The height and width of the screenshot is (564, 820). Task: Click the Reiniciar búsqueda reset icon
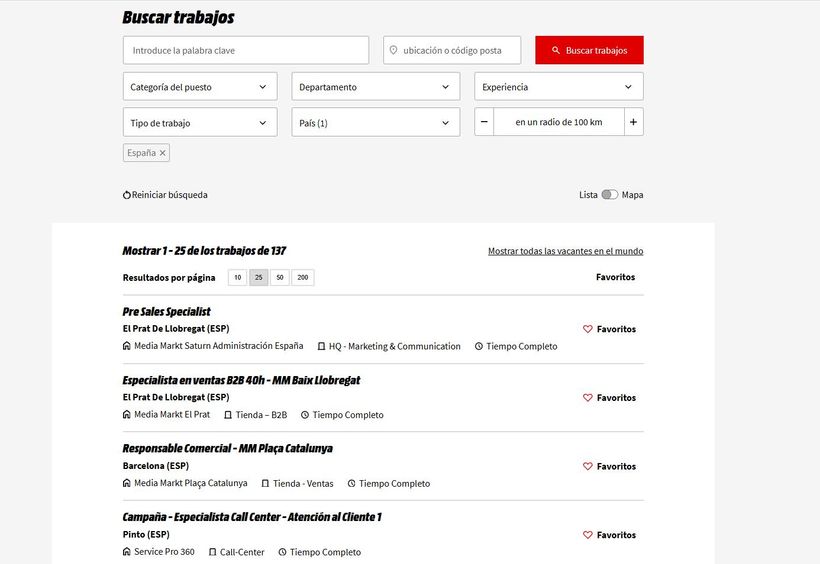(127, 195)
